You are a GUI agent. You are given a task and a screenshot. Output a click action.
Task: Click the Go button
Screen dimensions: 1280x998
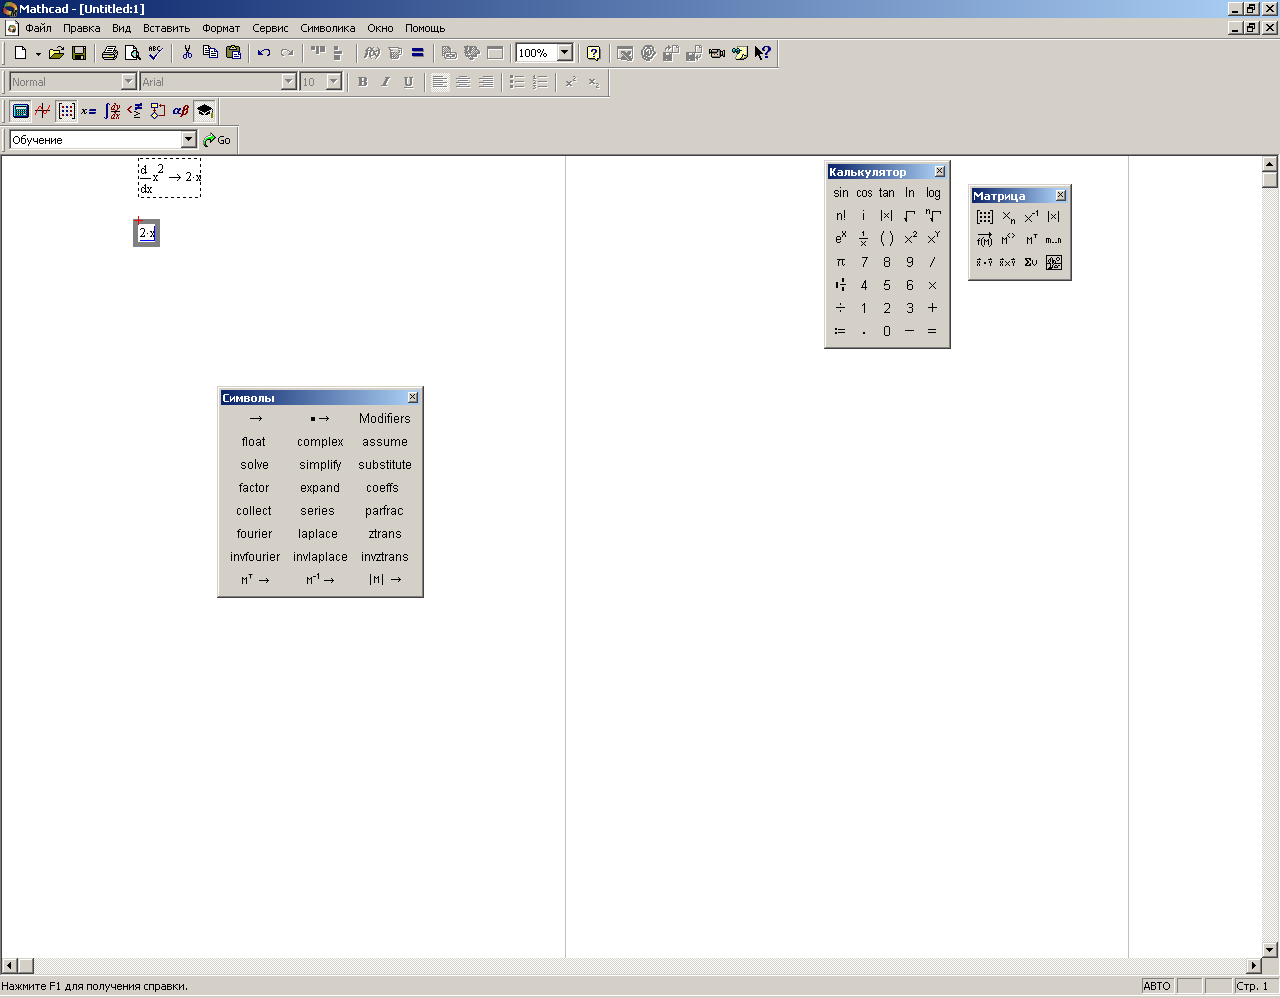click(x=217, y=140)
